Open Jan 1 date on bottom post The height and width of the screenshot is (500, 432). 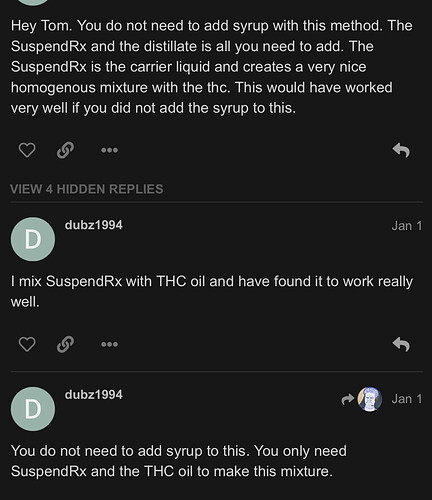pos(407,399)
